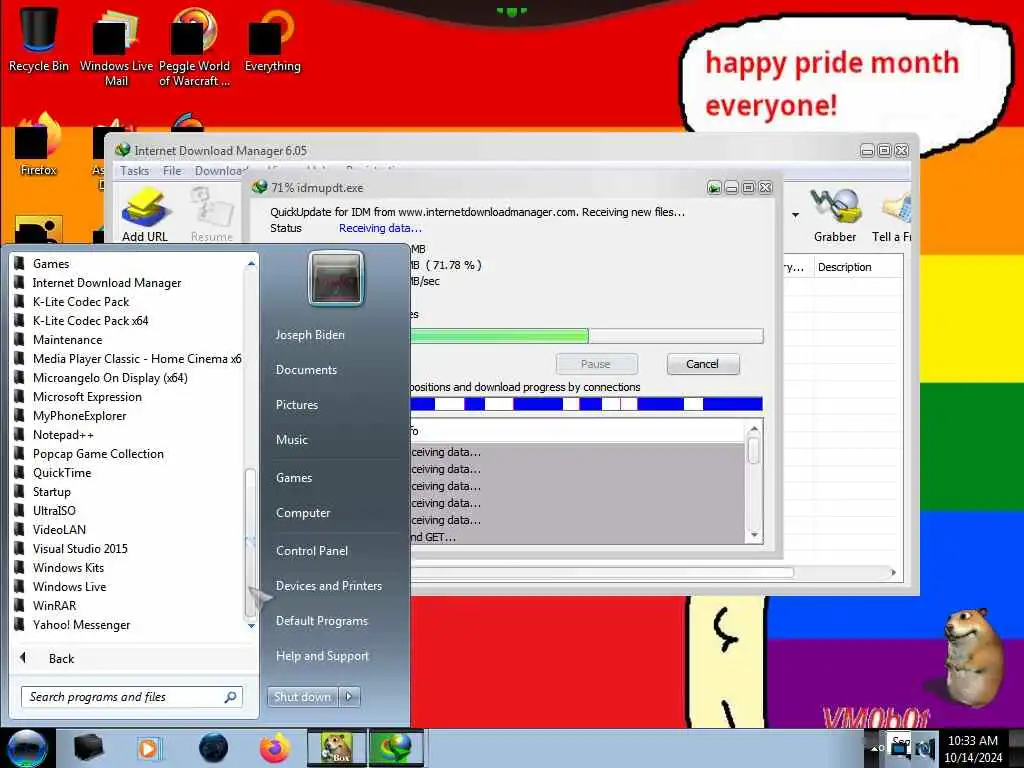
Task: Click the black box taskbar icon
Action: pyautogui.click(x=89, y=748)
